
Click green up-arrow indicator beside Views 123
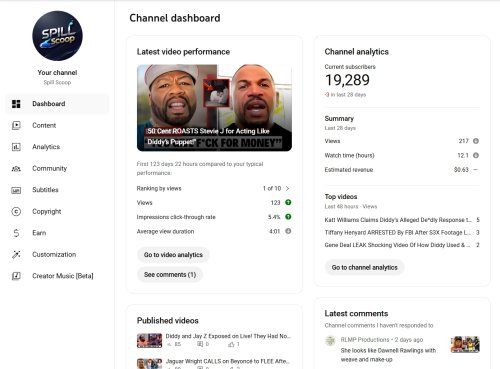click(x=288, y=202)
